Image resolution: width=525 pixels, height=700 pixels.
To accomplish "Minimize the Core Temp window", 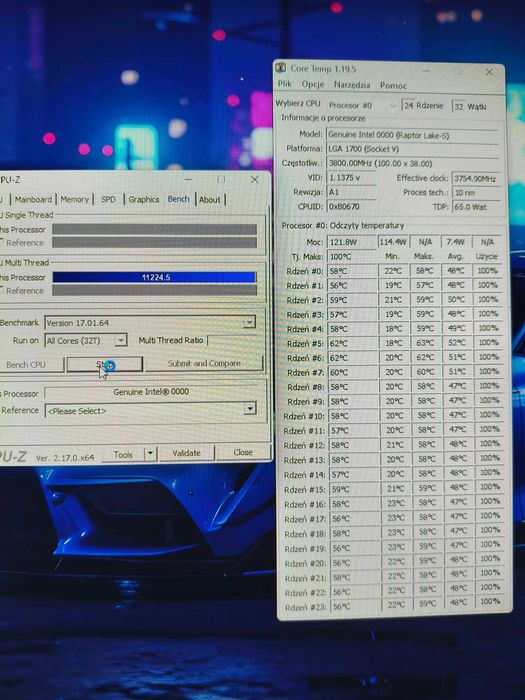I will click(x=426, y=71).
